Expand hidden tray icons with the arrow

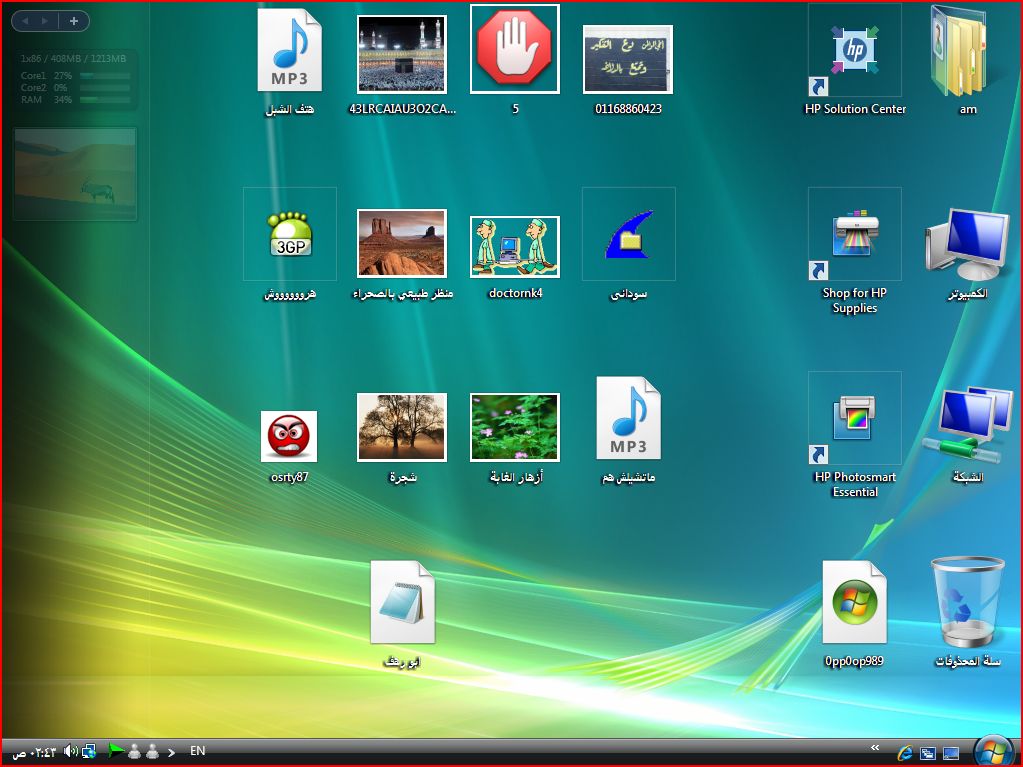171,753
